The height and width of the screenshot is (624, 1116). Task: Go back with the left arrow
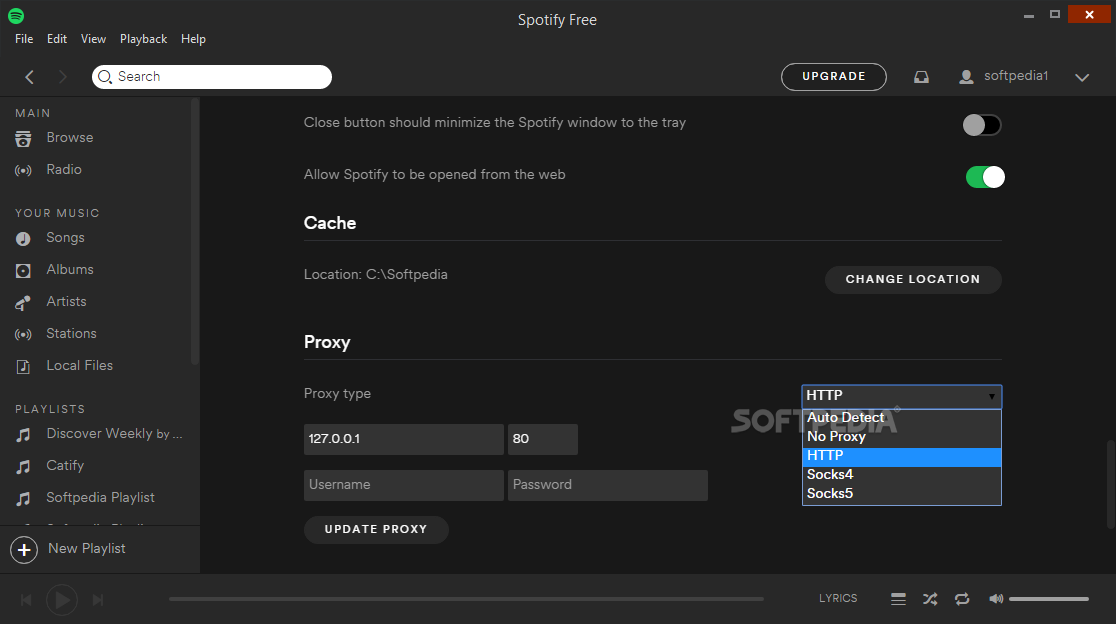(30, 77)
